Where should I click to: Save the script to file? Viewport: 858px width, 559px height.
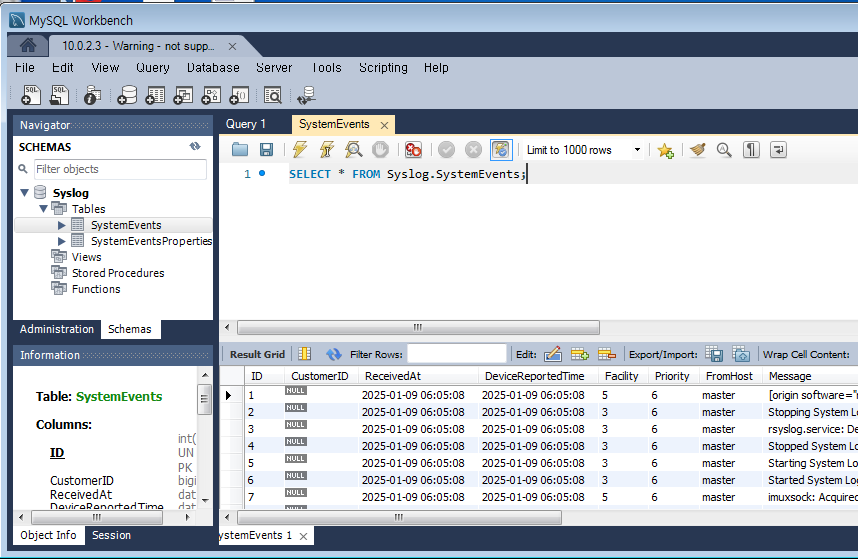[x=266, y=149]
